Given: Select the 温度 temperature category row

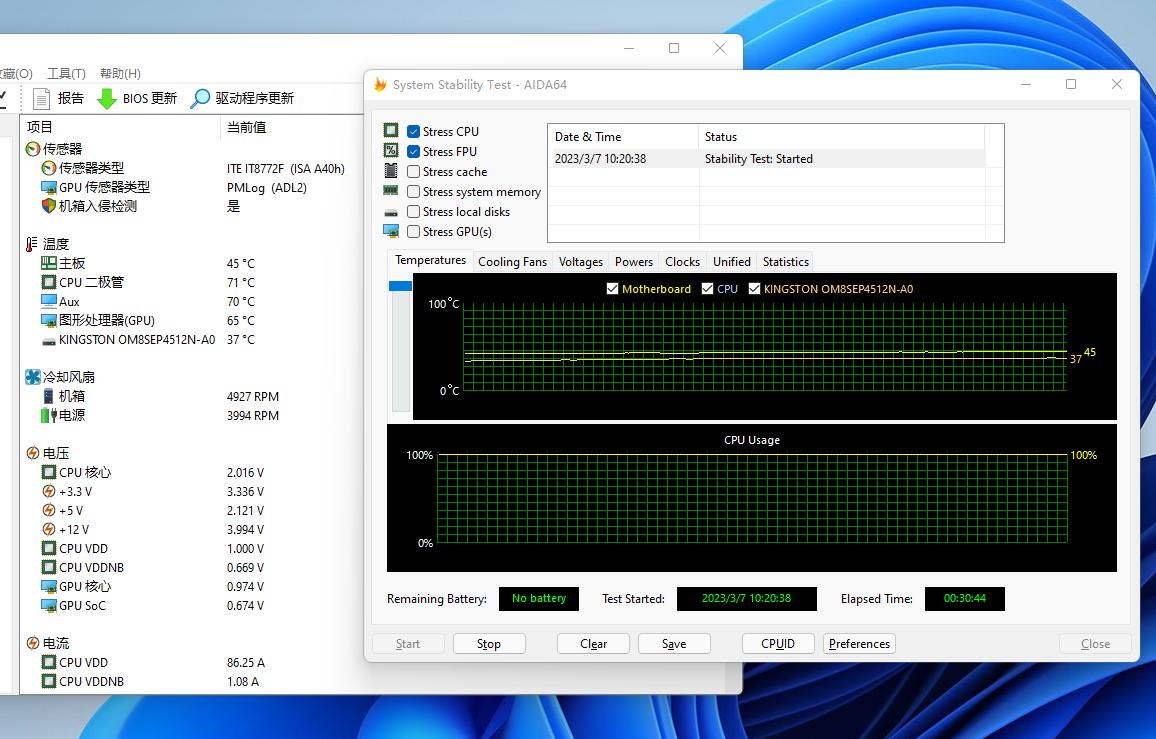Looking at the screenshot, I should click(x=55, y=244).
